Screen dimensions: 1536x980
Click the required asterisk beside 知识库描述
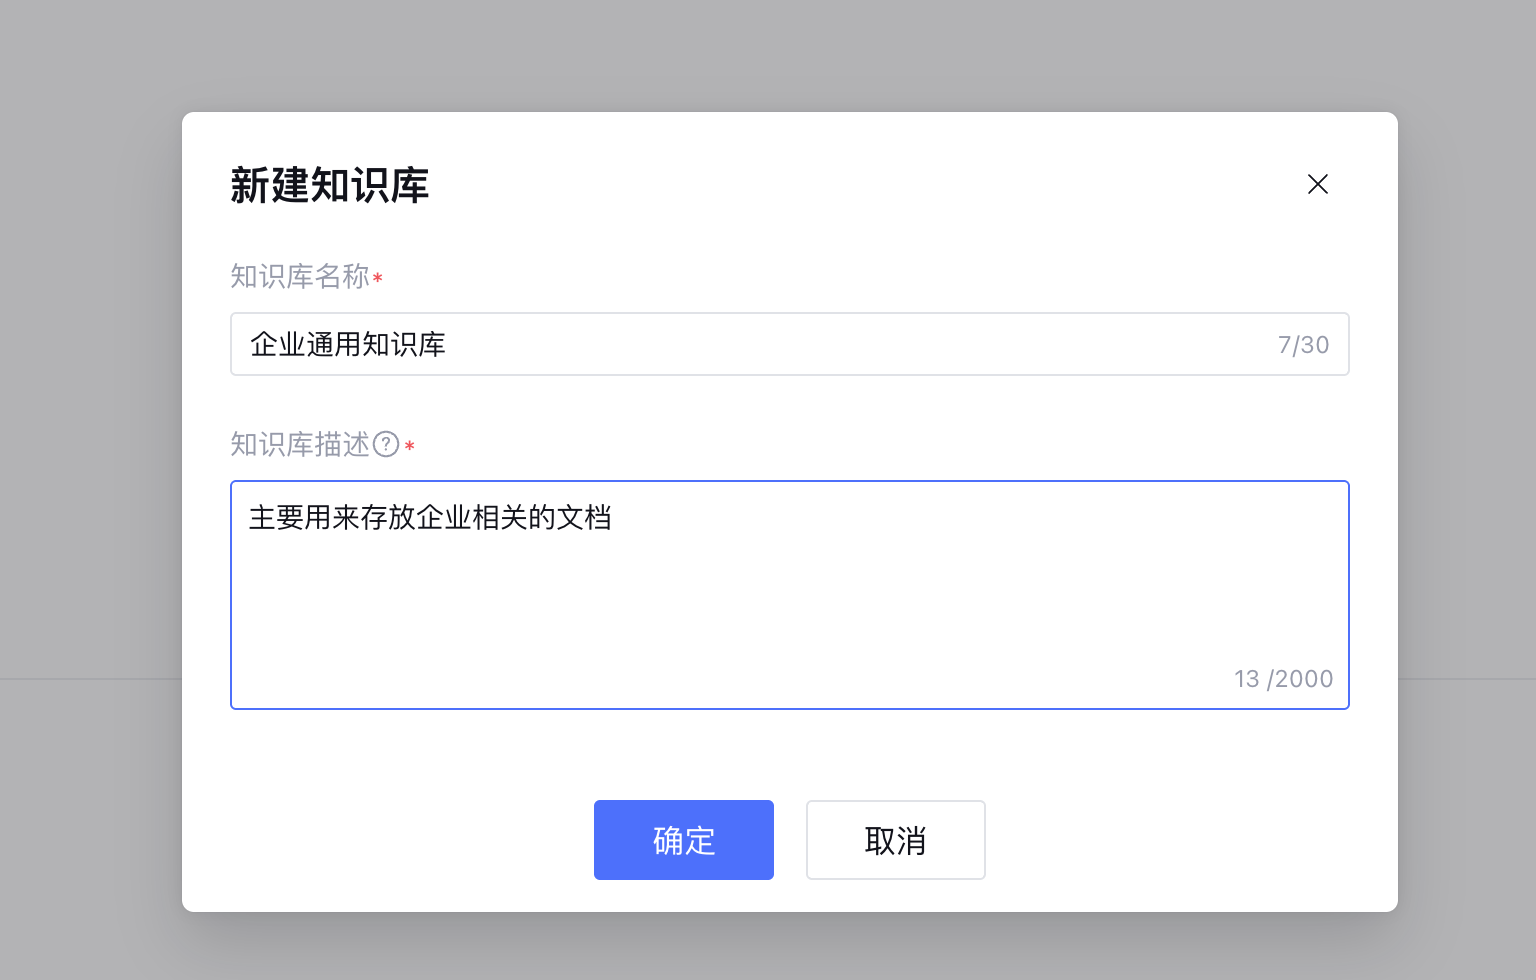tap(410, 445)
